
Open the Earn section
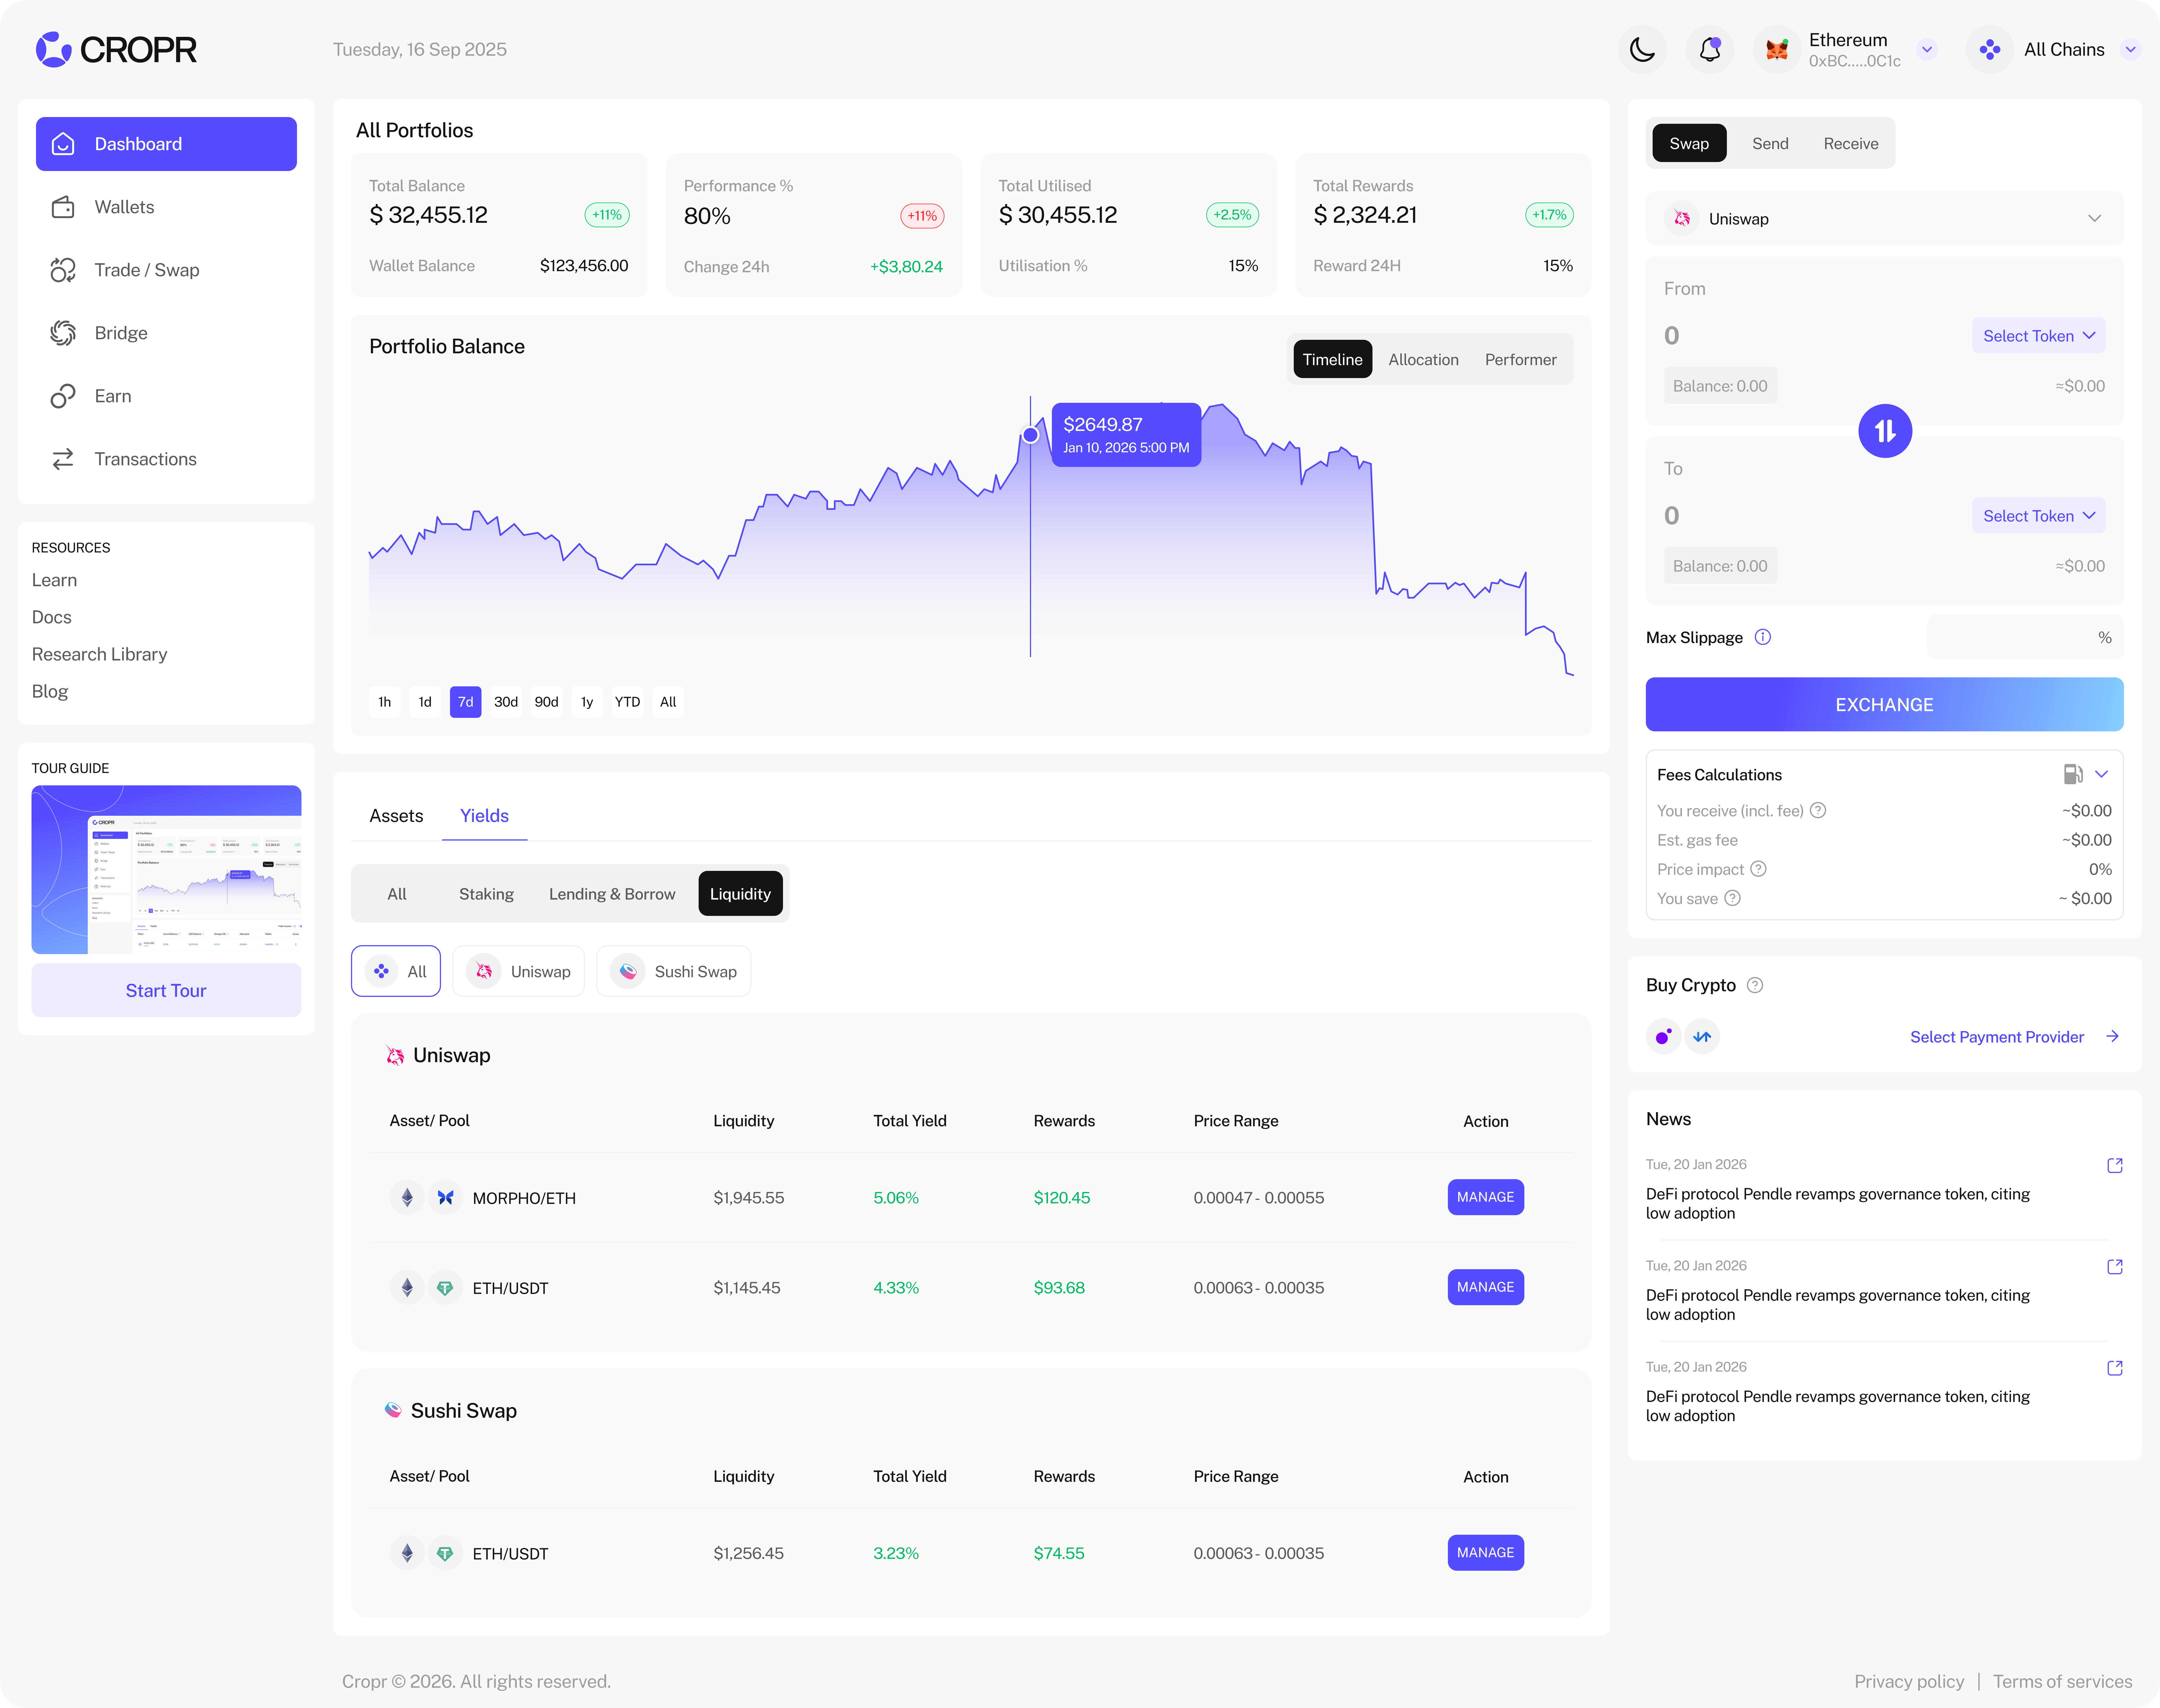click(166, 396)
